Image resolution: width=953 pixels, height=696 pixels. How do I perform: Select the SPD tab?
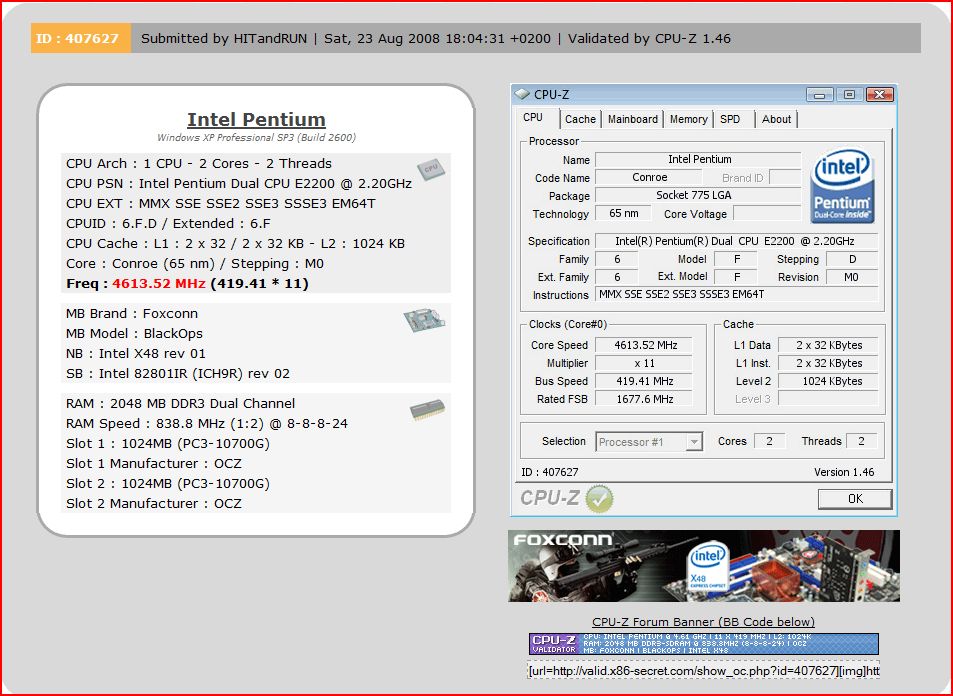(x=730, y=119)
